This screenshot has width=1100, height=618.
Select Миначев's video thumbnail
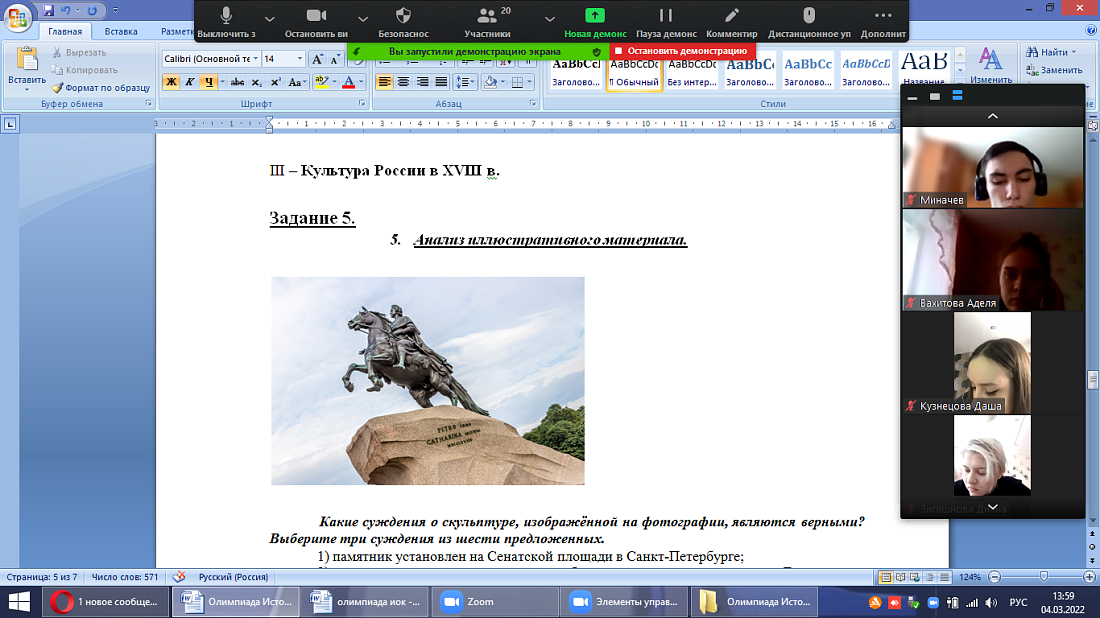coord(992,167)
